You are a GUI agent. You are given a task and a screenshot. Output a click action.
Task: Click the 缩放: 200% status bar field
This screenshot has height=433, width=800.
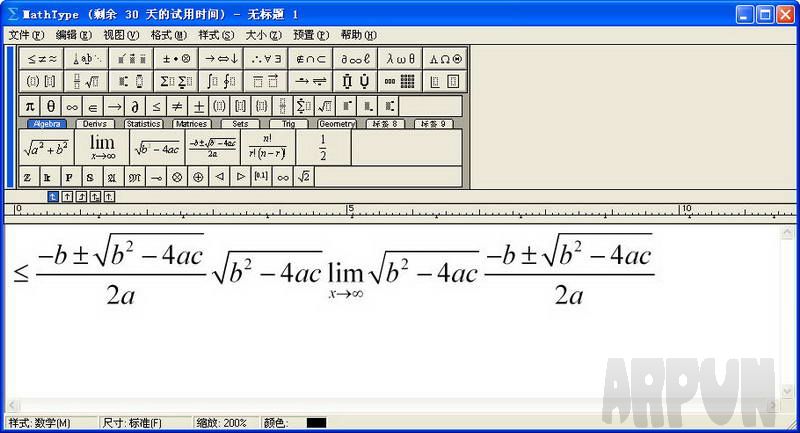(x=226, y=423)
